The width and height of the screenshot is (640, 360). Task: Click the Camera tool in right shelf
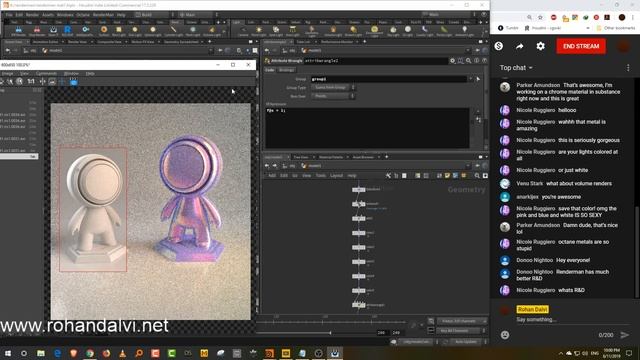[x=244, y=31]
